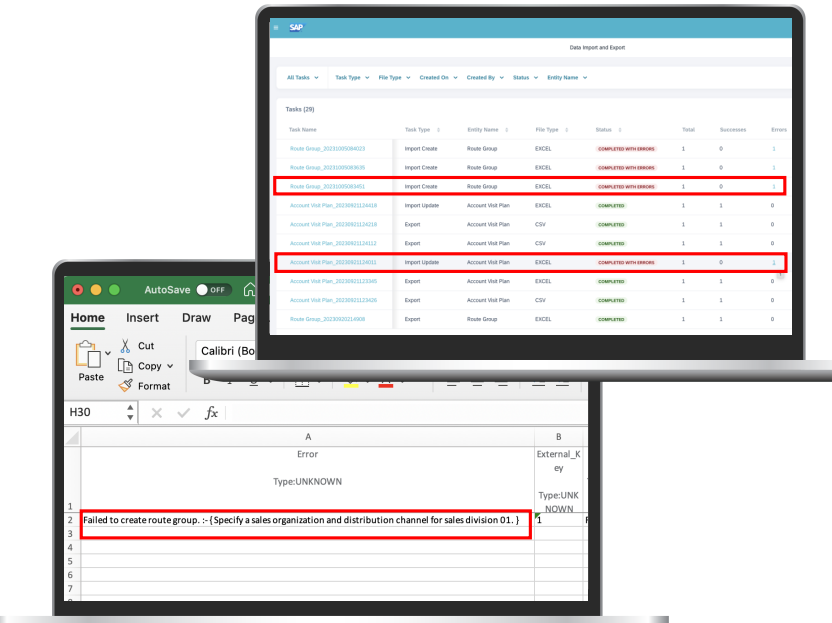
Task: Open the Task Type filter dropdown
Action: click(352, 77)
